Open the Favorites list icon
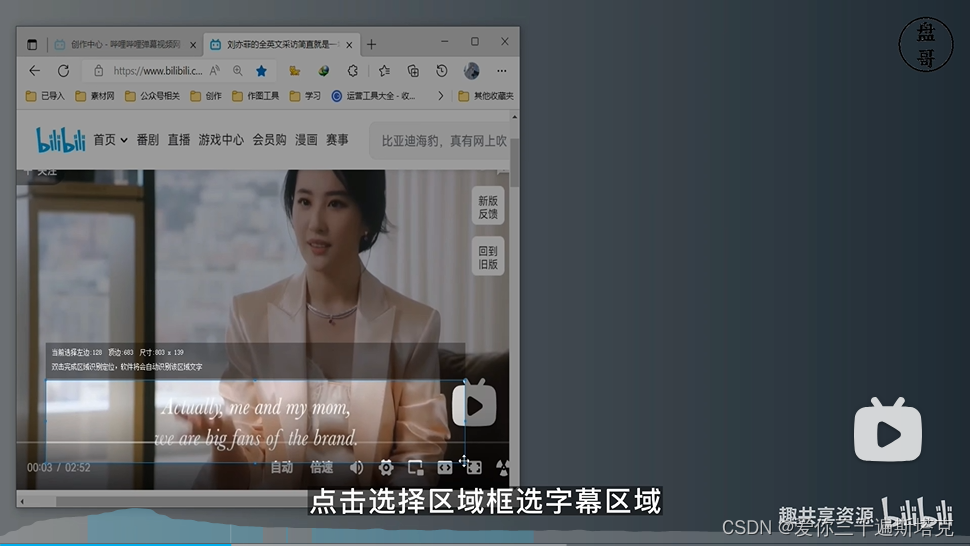Screen dimensions: 970x547 click(x=384, y=71)
